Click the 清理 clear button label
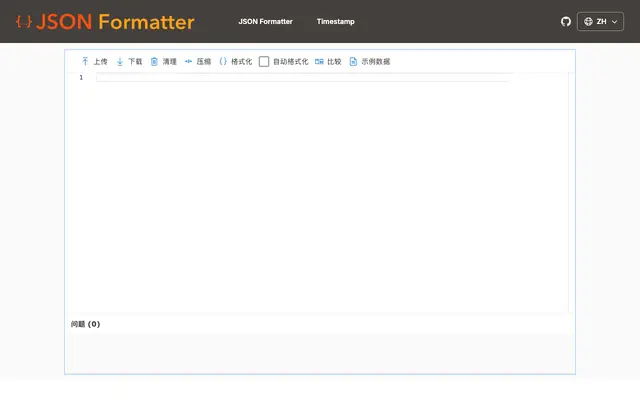 click(x=169, y=62)
